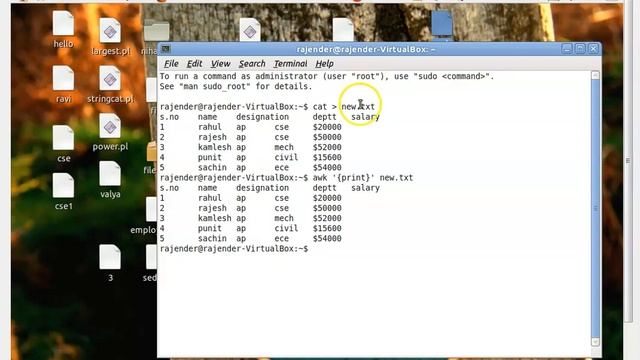This screenshot has width=640, height=360.
Task: Click the last empty prompt line
Action: coord(234,249)
